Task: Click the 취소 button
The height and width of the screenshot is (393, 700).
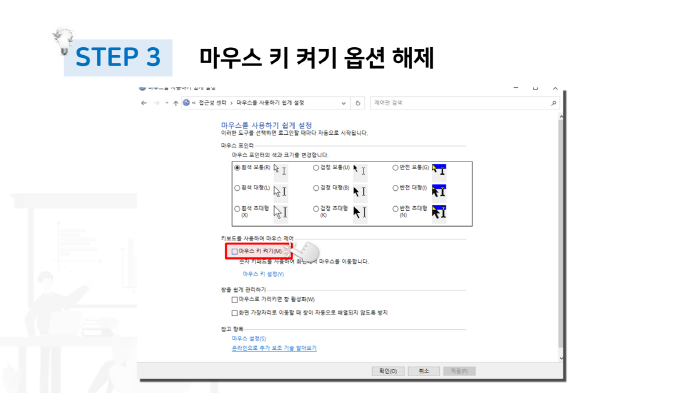Action: coord(424,371)
